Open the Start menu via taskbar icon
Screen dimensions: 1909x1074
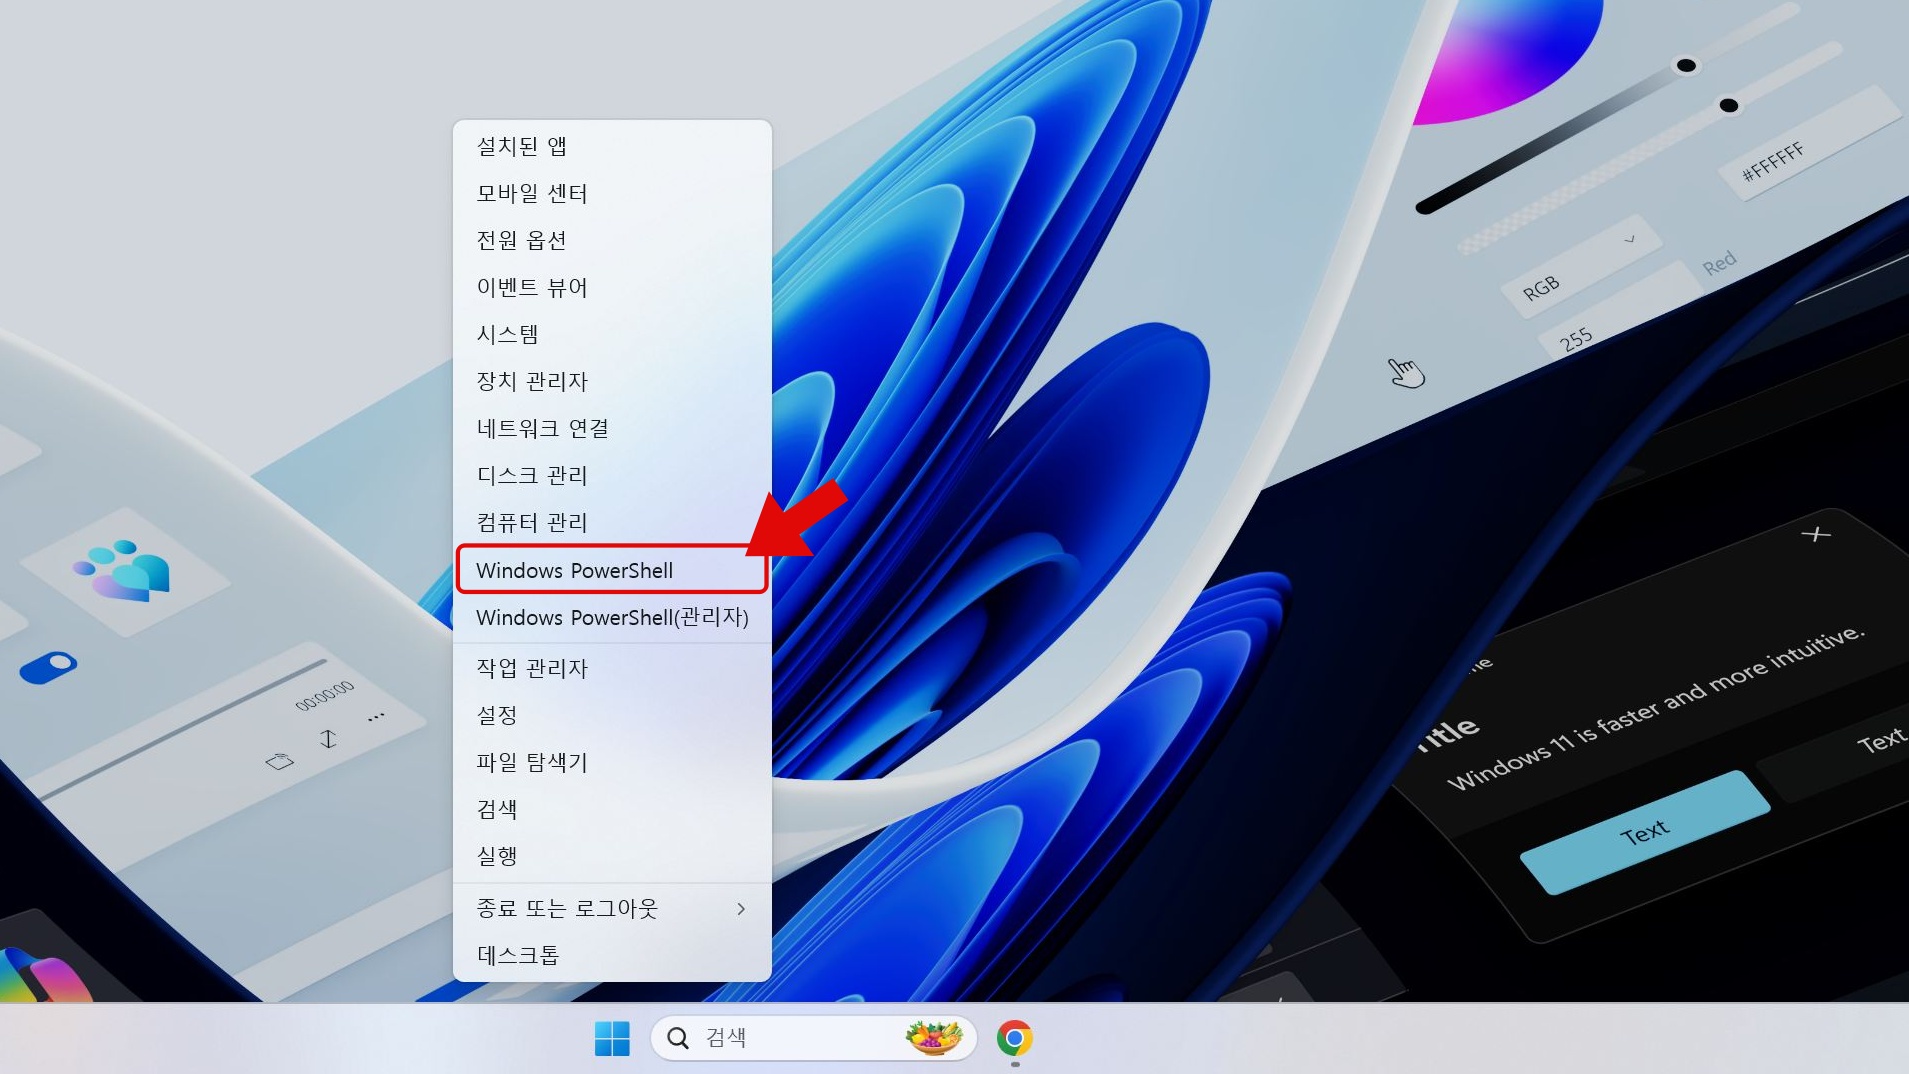(614, 1038)
